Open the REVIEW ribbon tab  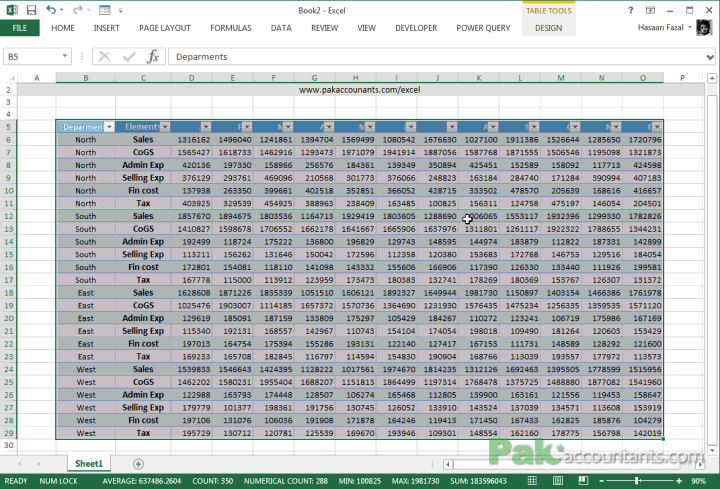(x=325, y=28)
